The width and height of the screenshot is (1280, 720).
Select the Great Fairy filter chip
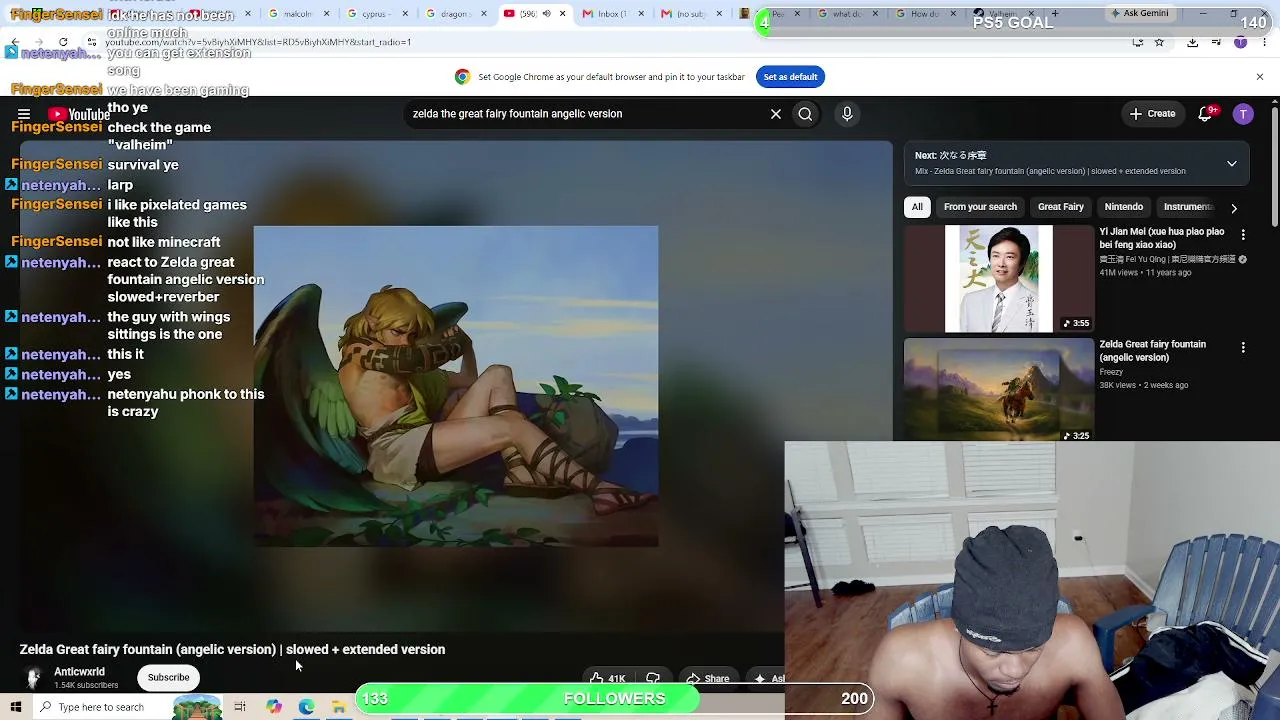pyautogui.click(x=1061, y=207)
